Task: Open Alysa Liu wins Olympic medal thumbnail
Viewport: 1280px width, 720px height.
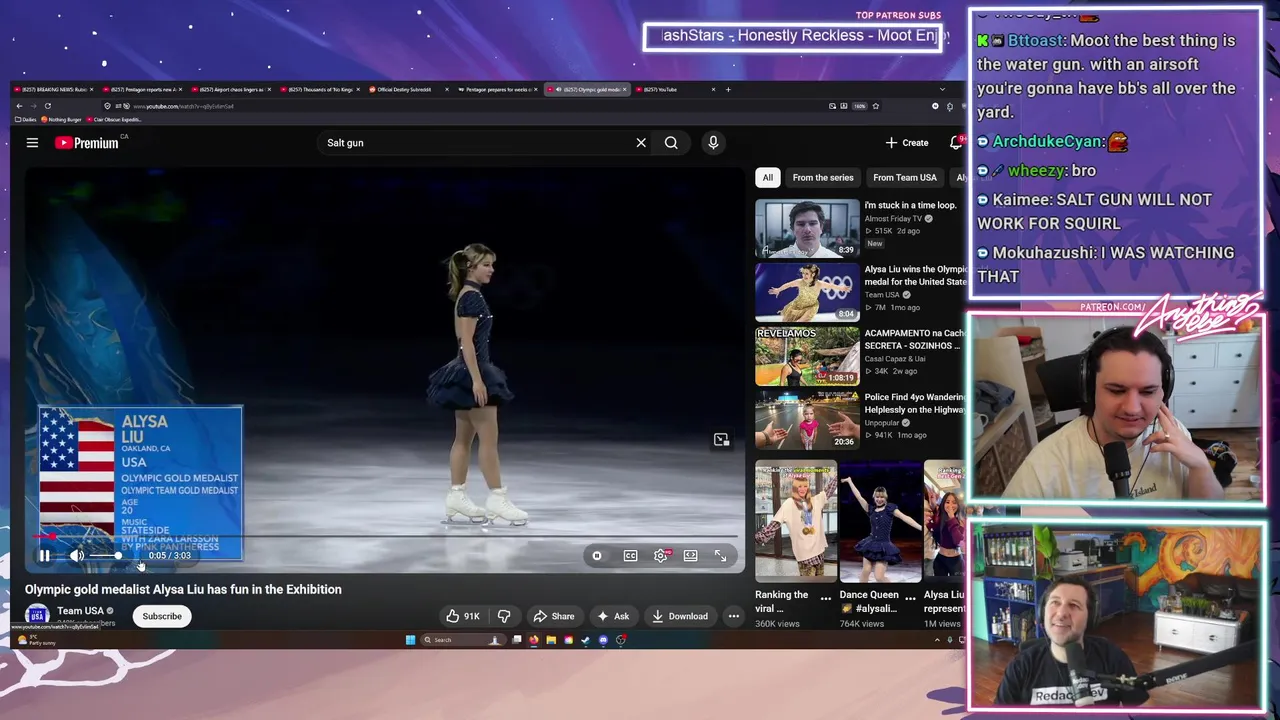Action: coord(807,293)
